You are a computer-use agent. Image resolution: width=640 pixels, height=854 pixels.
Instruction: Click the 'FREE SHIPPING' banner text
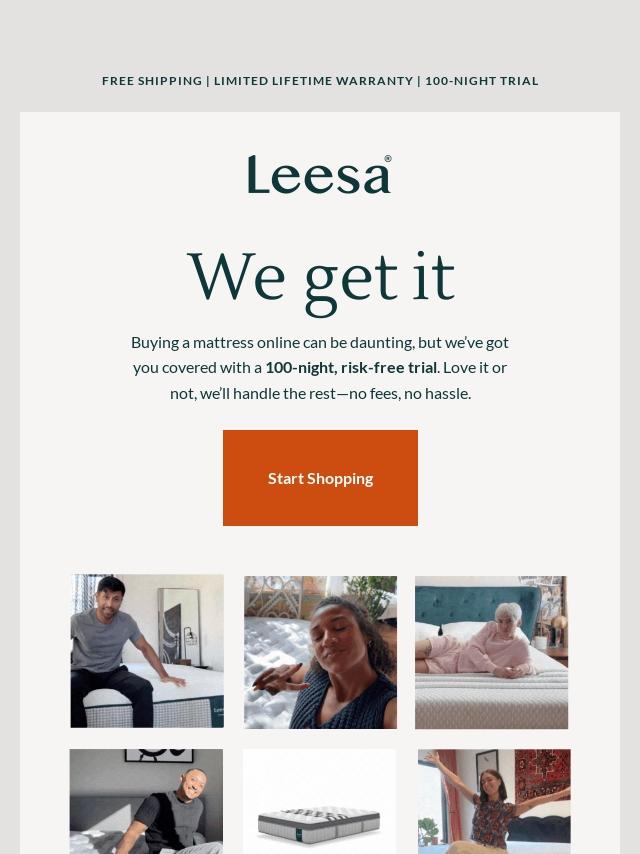(152, 81)
